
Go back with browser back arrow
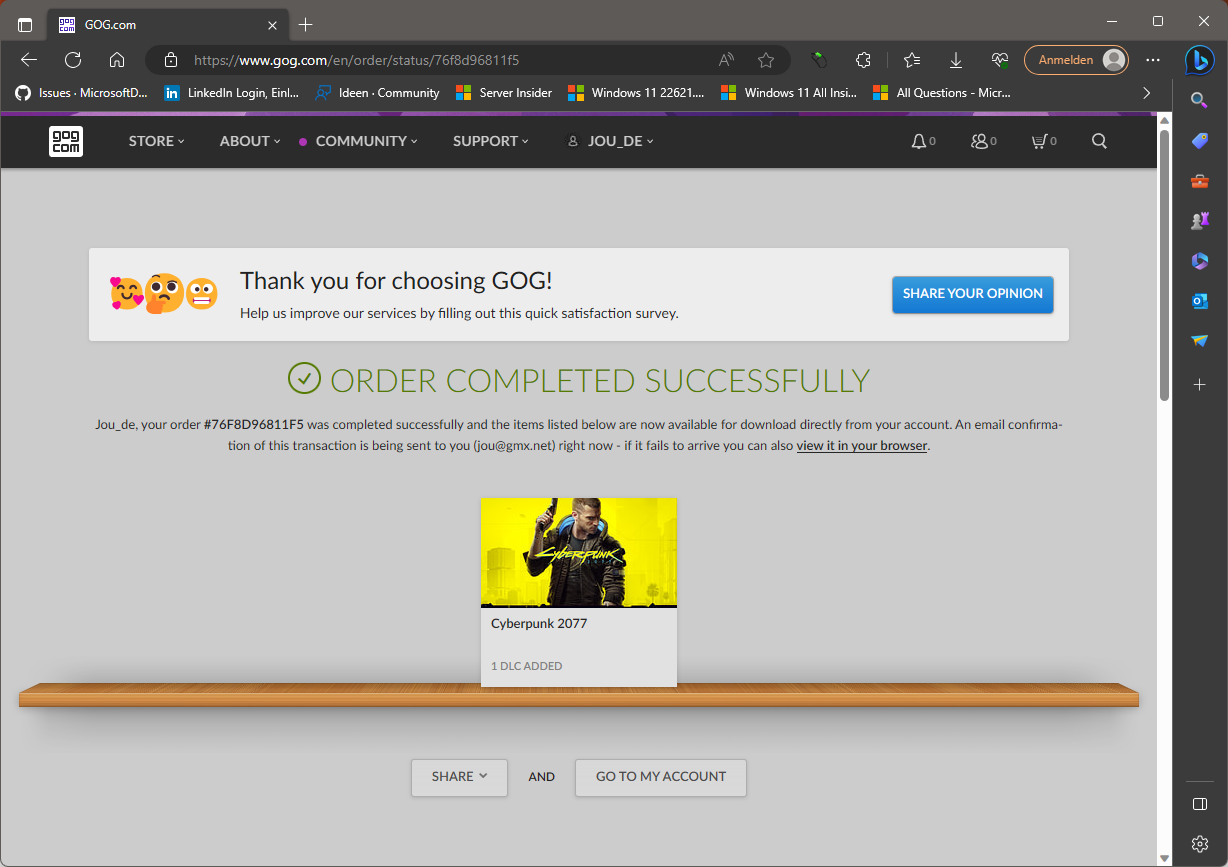pos(29,60)
